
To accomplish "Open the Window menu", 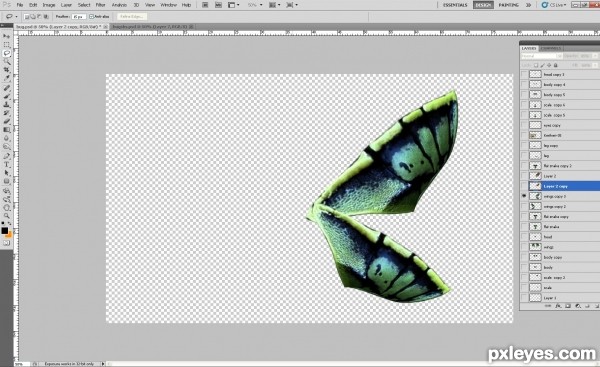I will coord(168,5).
